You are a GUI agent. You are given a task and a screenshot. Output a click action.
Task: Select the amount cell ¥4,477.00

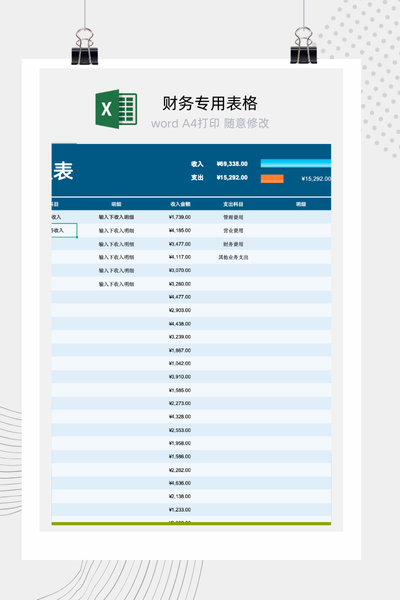[180, 297]
